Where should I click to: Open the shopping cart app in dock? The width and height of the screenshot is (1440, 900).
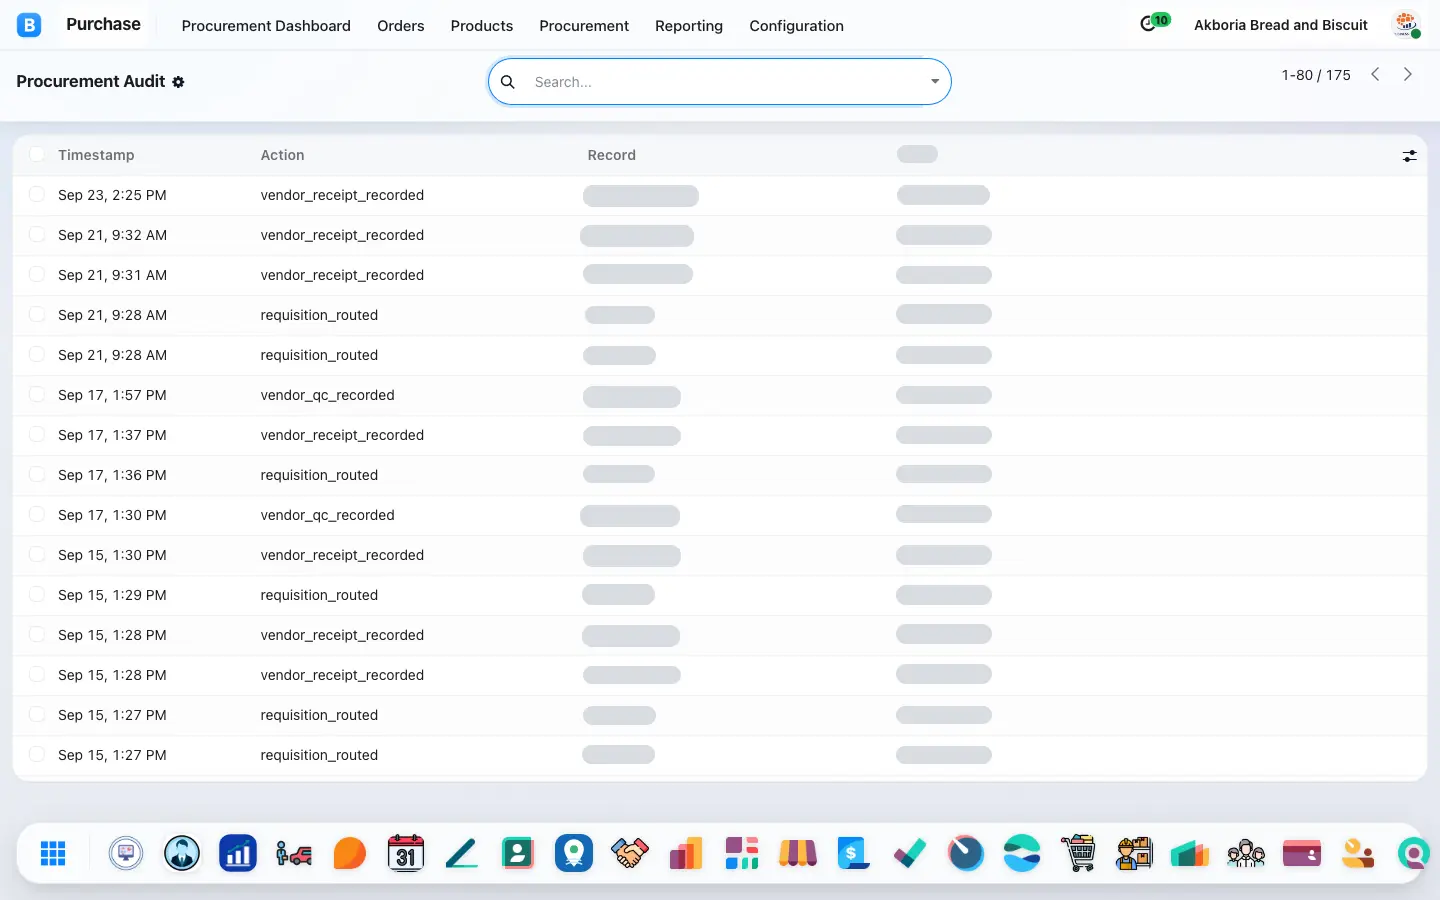tap(1078, 854)
